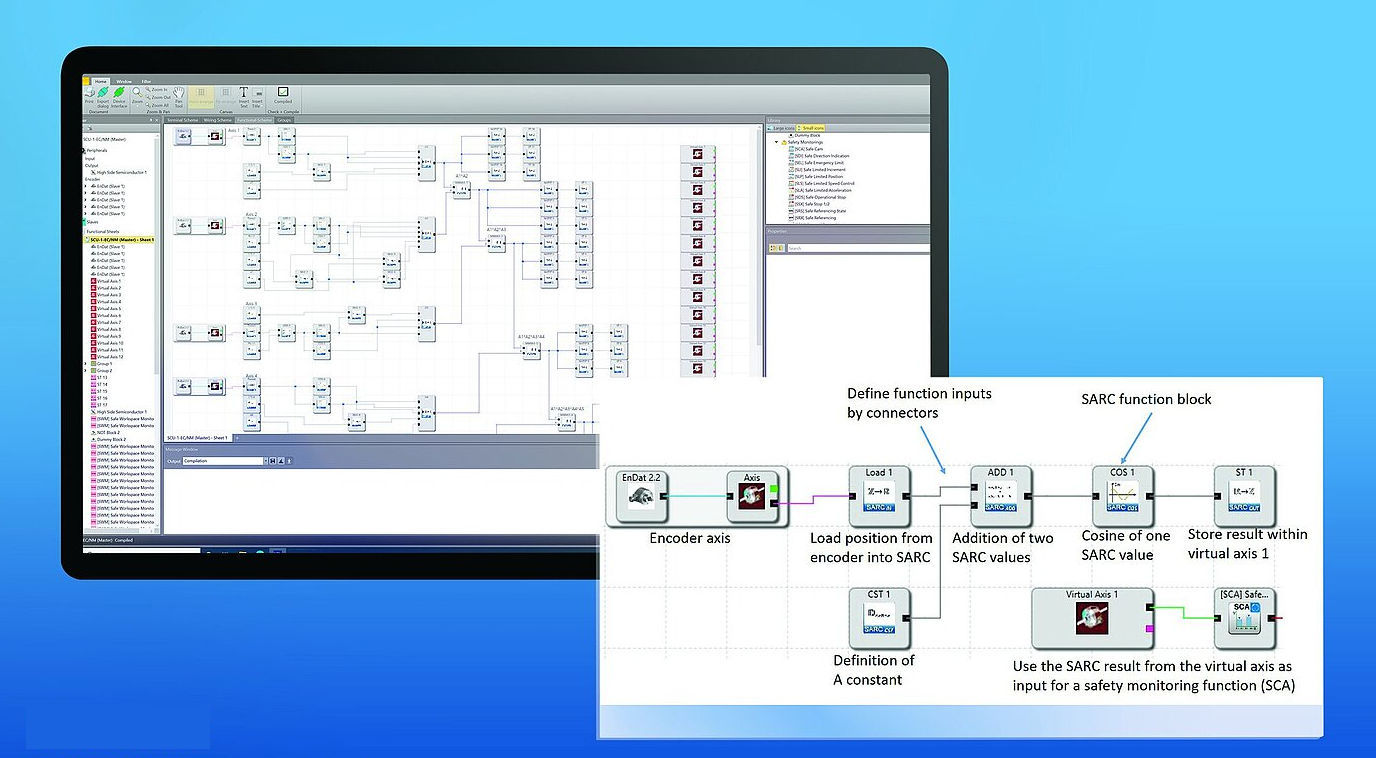Image resolution: width=1376 pixels, height=758 pixels.
Task: Switch to the Wiring Scheme tab
Action: (x=218, y=119)
